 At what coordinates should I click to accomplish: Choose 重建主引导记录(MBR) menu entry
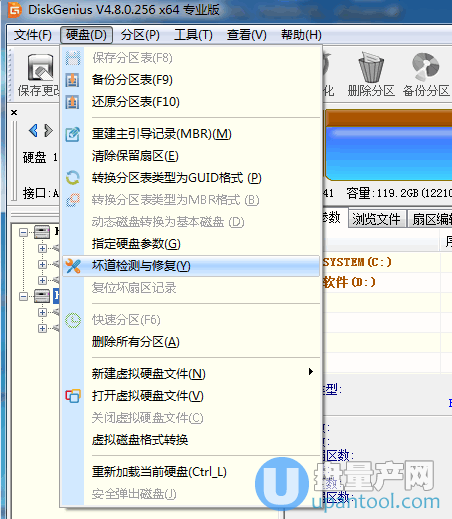click(191, 134)
